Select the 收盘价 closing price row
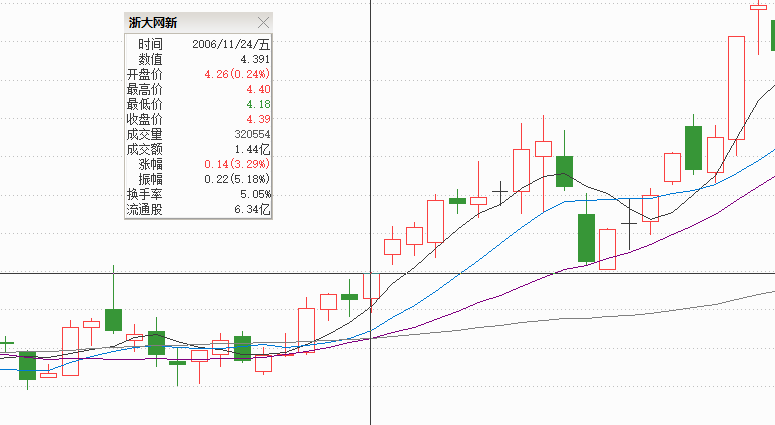775x425 pixels. tap(198, 119)
